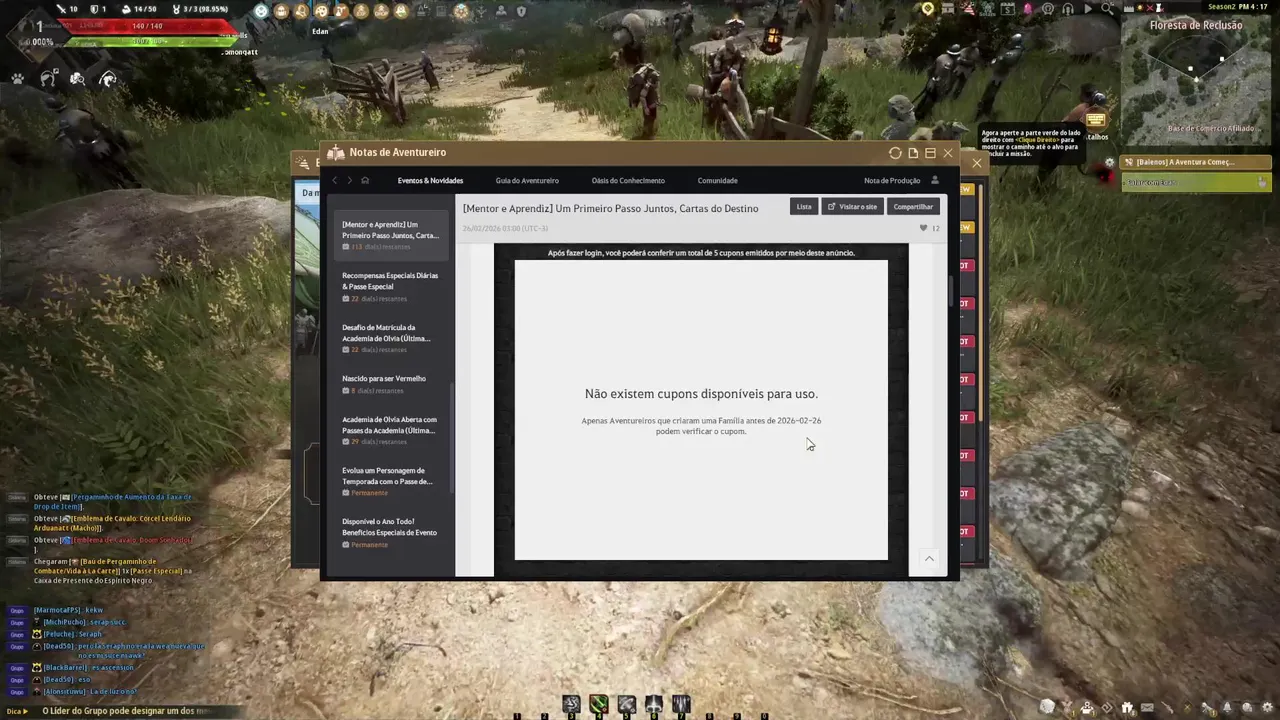Open the [Balenos] A Aventura Começ... quest
This screenshot has height=720, width=1280.
point(1196,162)
